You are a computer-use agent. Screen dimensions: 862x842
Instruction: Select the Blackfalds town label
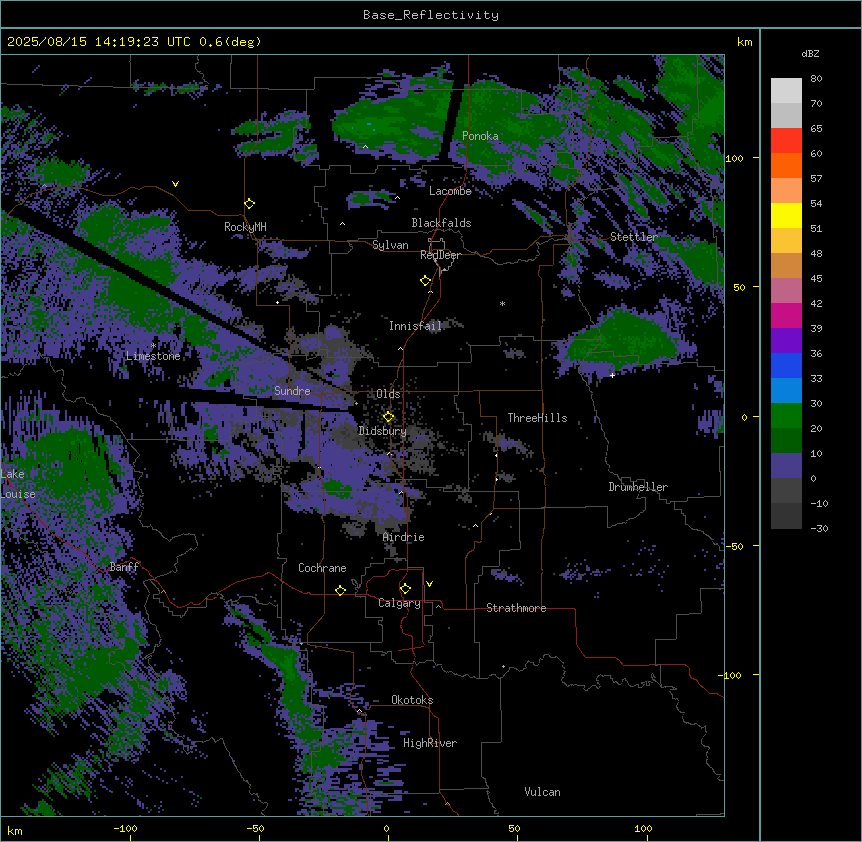pos(441,223)
